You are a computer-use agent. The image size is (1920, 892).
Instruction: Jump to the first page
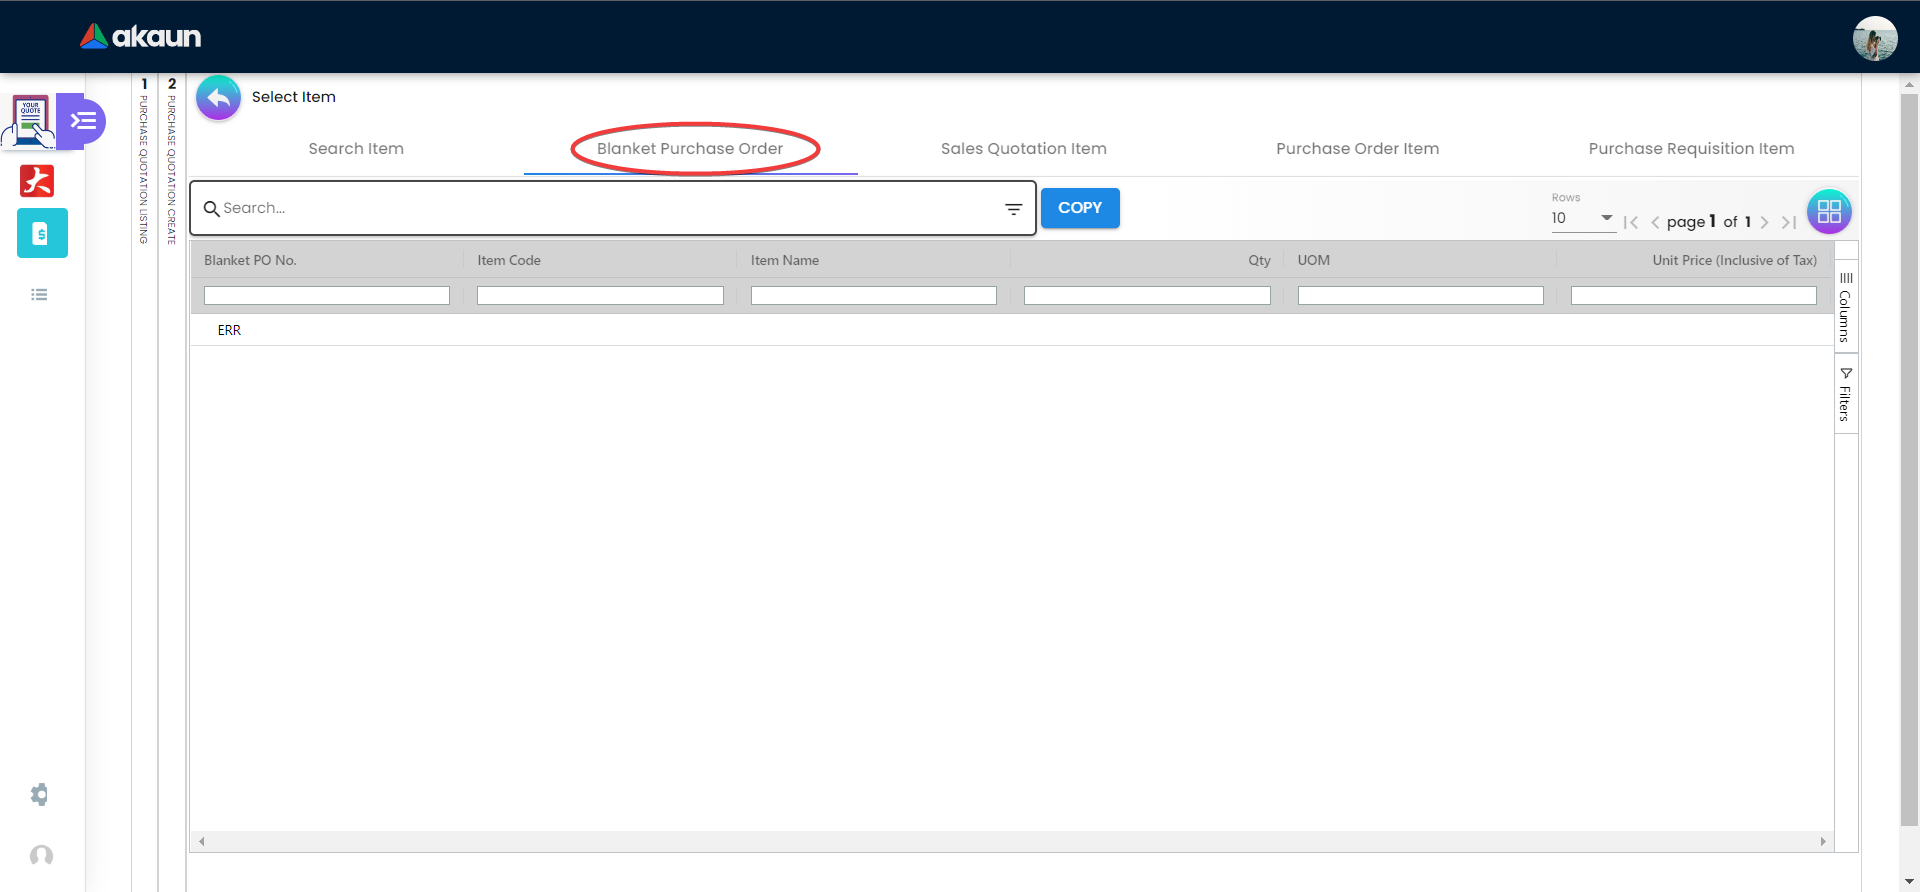pyautogui.click(x=1631, y=222)
